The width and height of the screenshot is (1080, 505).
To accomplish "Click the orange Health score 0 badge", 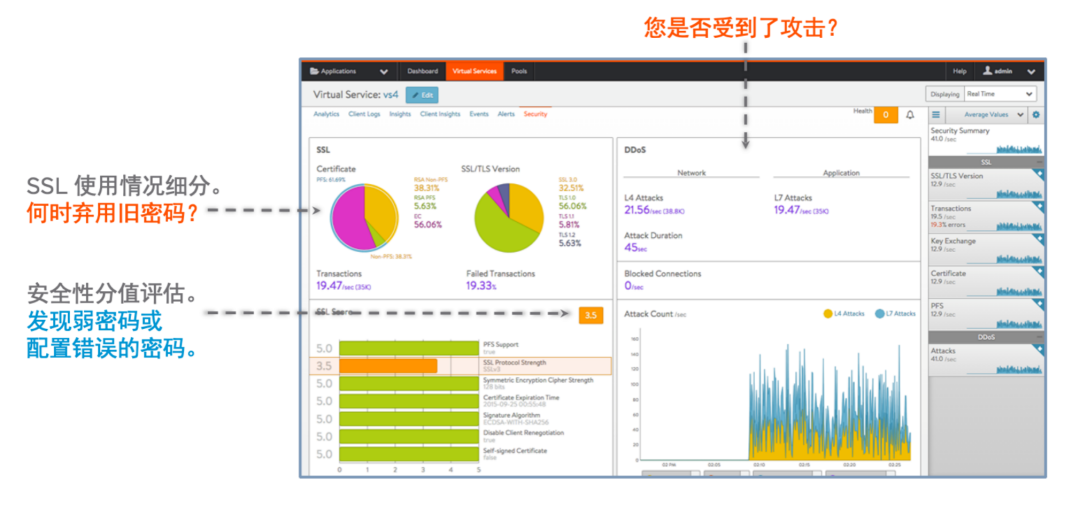I will (886, 115).
